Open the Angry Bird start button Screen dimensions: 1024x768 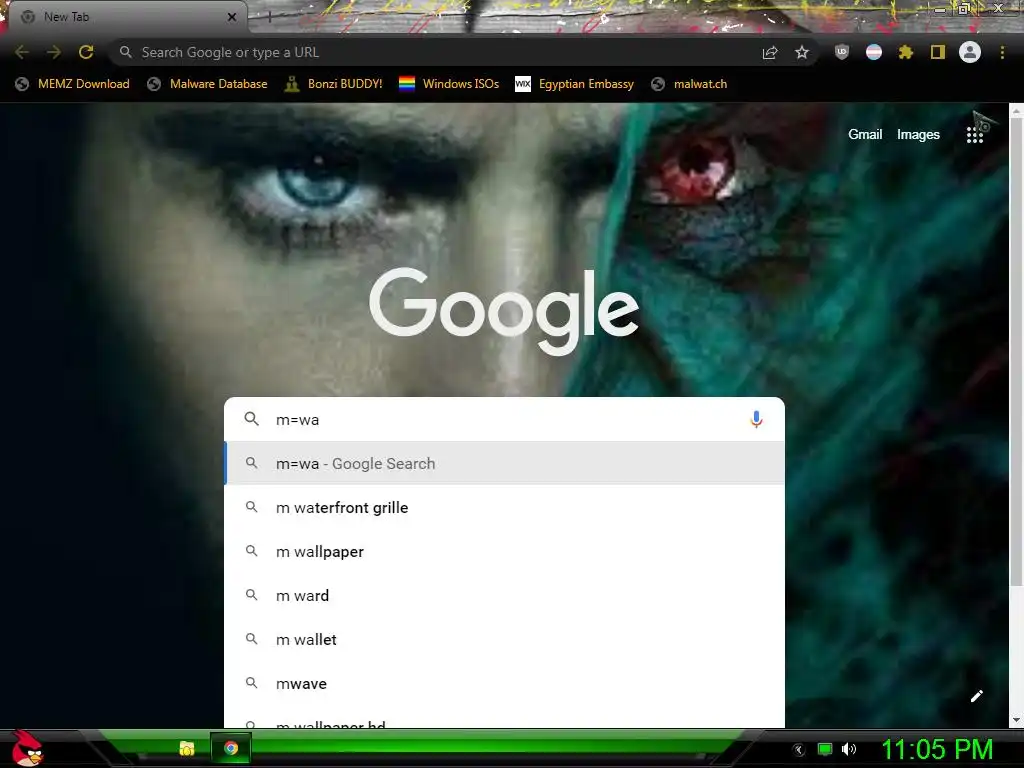(26, 748)
